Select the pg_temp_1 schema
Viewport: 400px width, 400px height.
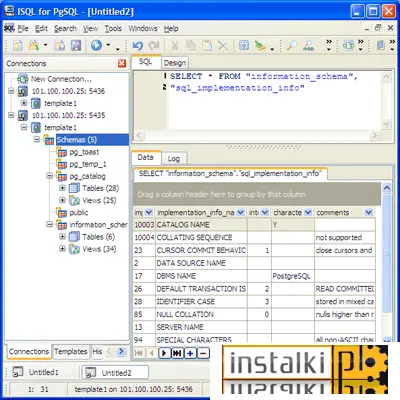(x=88, y=164)
